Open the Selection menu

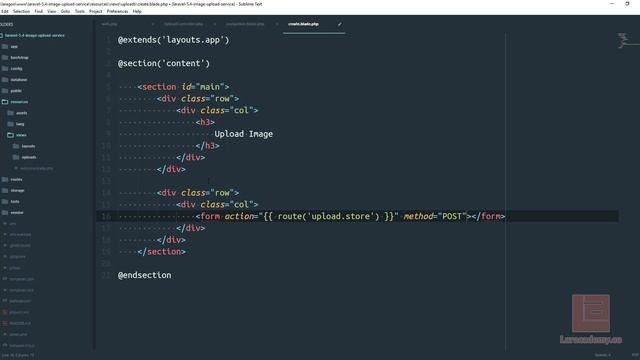(21, 11)
